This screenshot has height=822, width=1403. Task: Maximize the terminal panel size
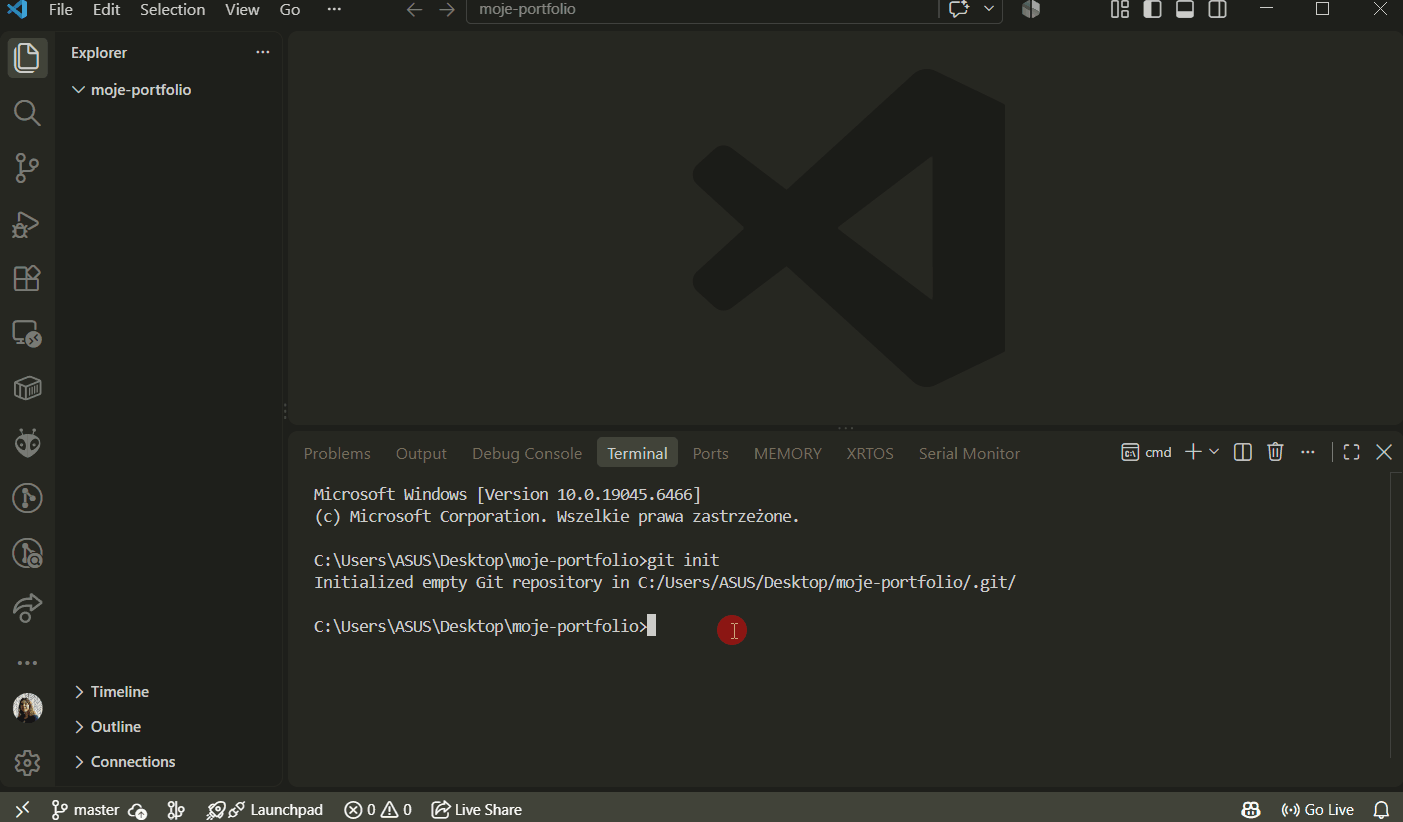coord(1351,452)
